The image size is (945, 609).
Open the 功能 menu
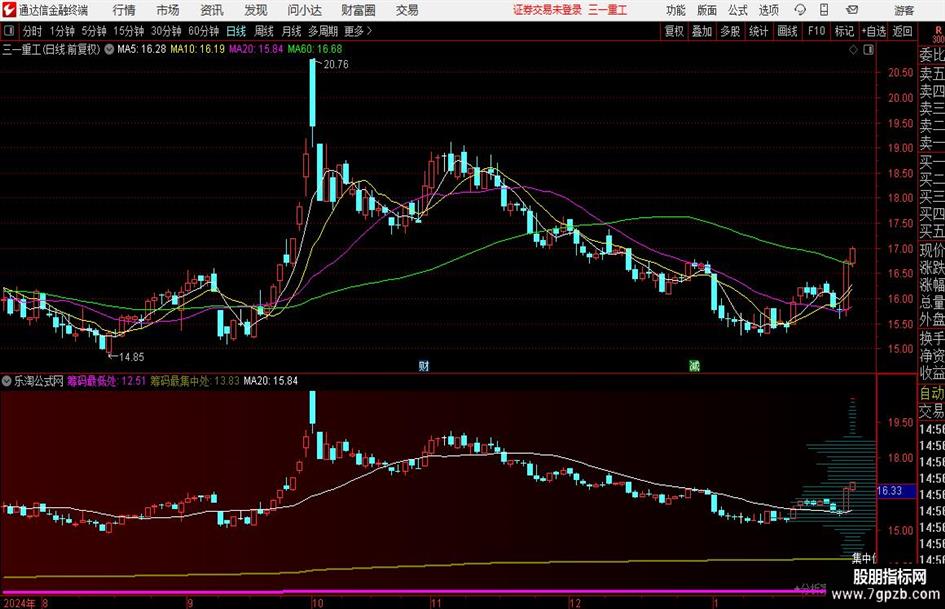pos(676,10)
